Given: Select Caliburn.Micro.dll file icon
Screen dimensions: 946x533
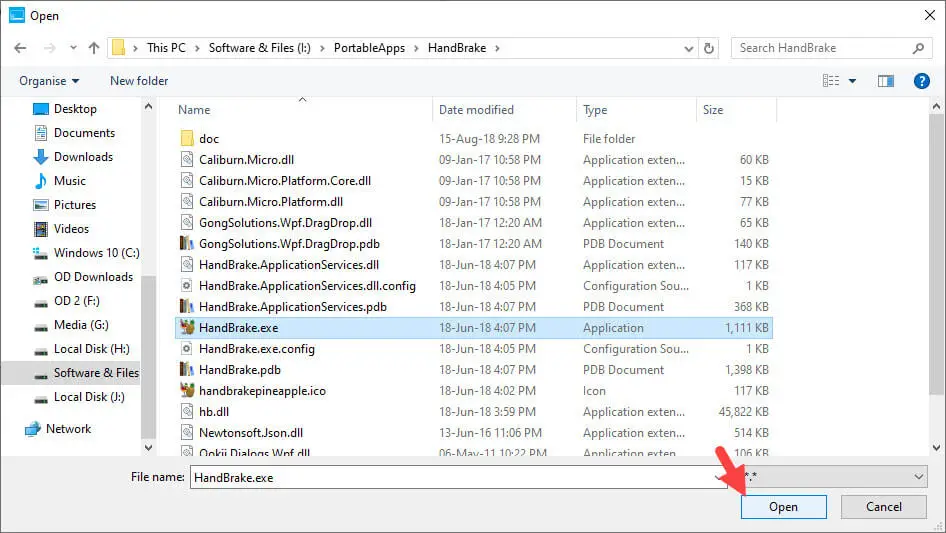Looking at the screenshot, I should [187, 159].
